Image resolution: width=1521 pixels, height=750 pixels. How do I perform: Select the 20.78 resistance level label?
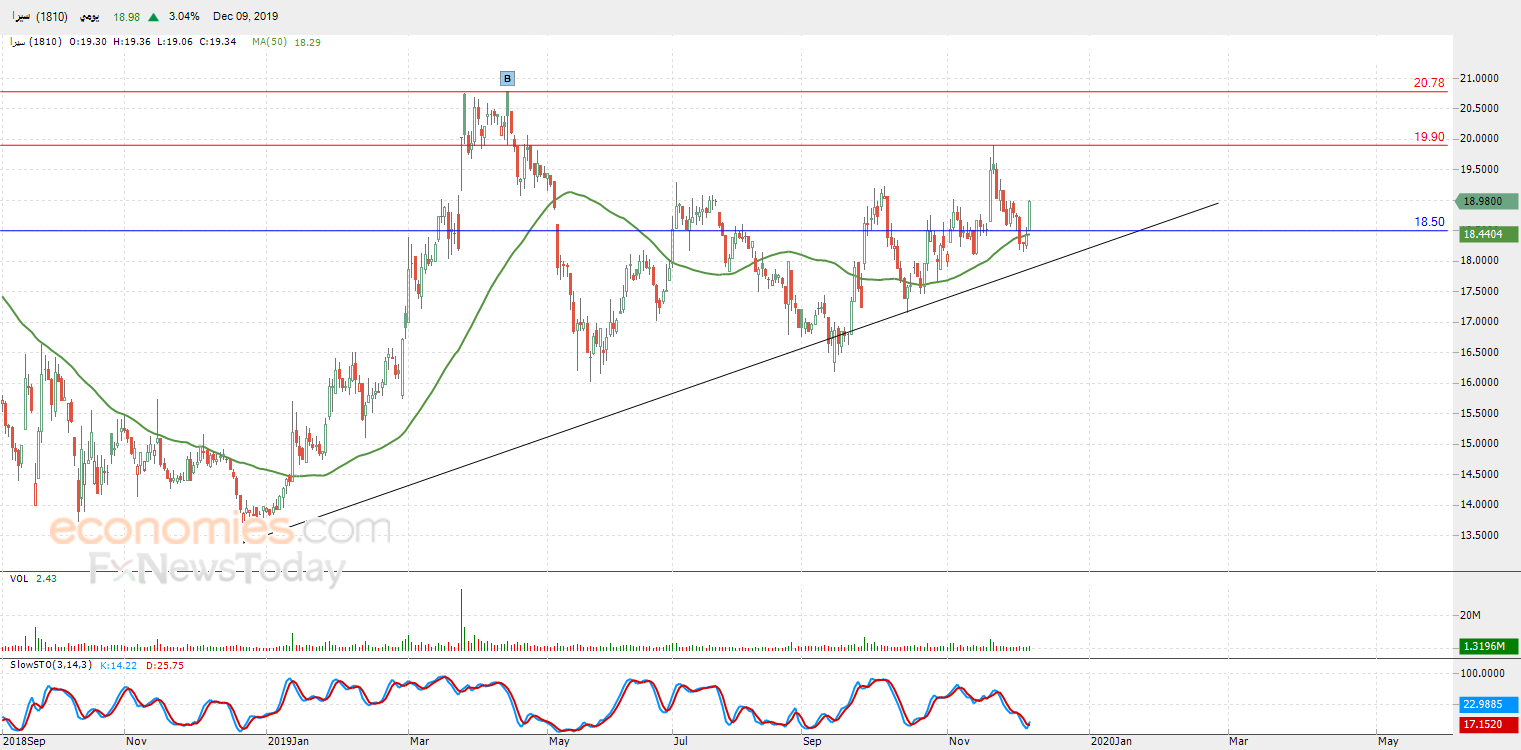(x=1429, y=83)
